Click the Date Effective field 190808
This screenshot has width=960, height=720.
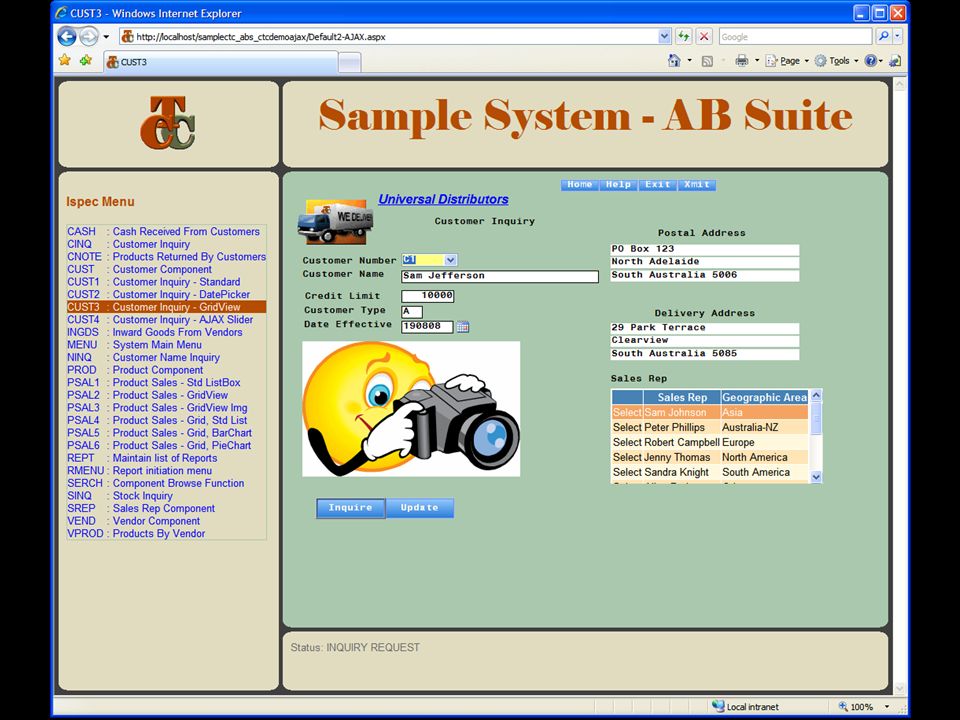point(427,326)
